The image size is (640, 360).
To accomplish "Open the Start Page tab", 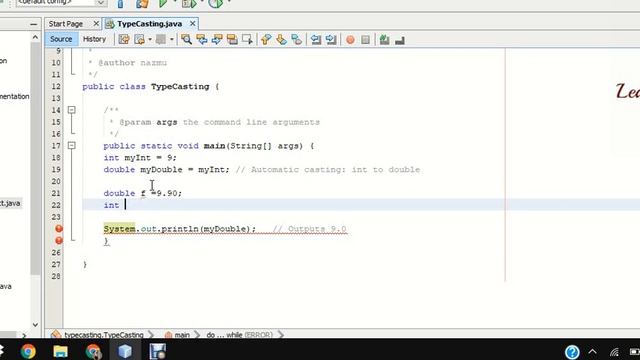I will coord(66,24).
